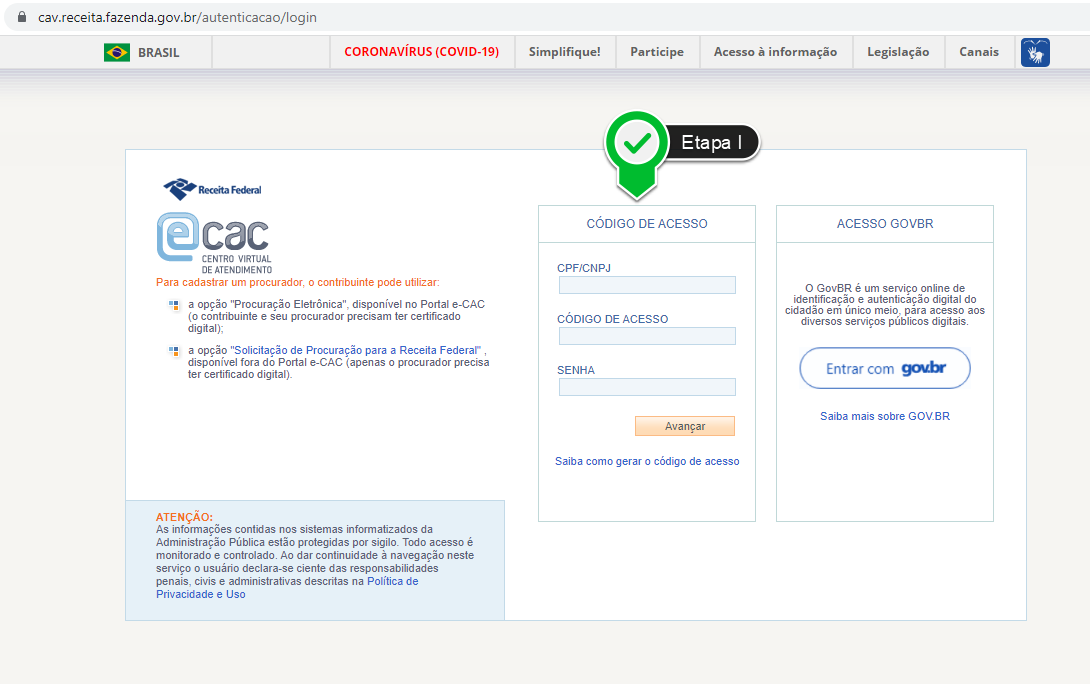Open Acesso à informação menu item
Viewport: 1090px width, 684px height.
click(x=775, y=52)
